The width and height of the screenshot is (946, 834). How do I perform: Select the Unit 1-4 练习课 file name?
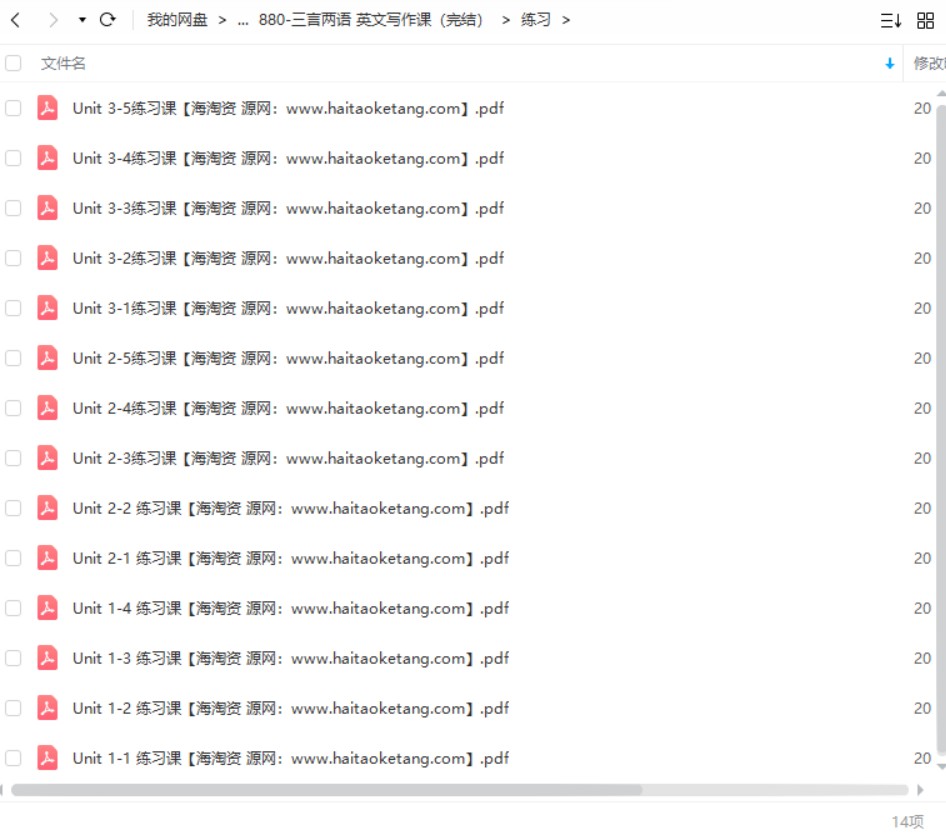click(291, 610)
